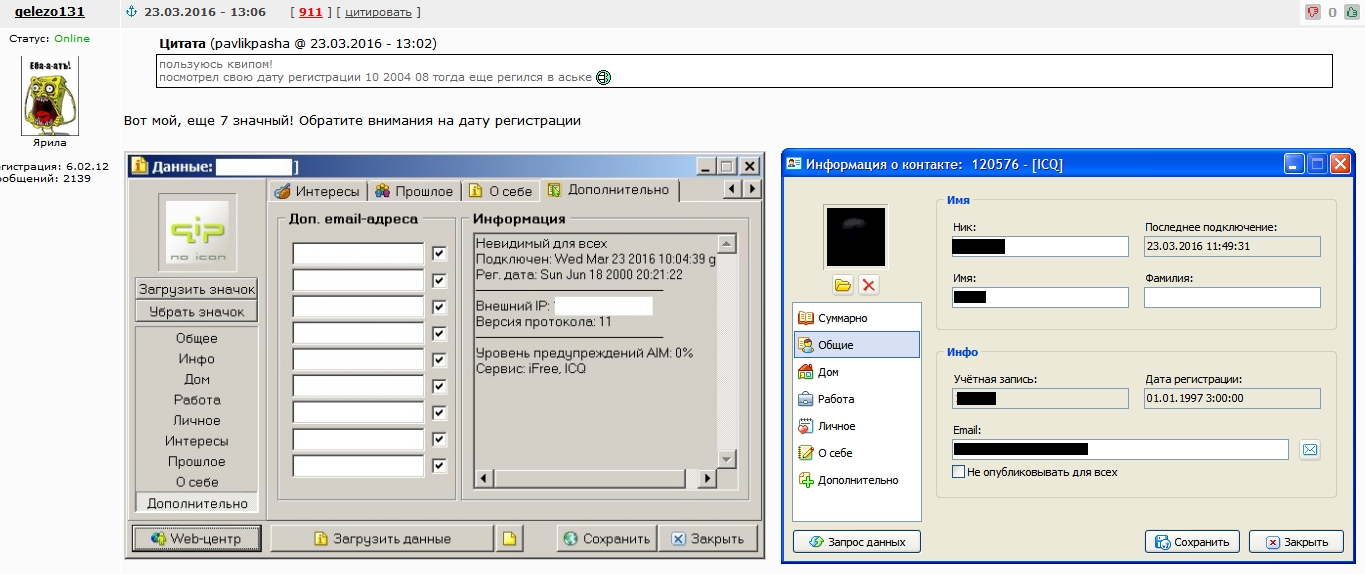Select Дом in the Данные side list

(196, 379)
